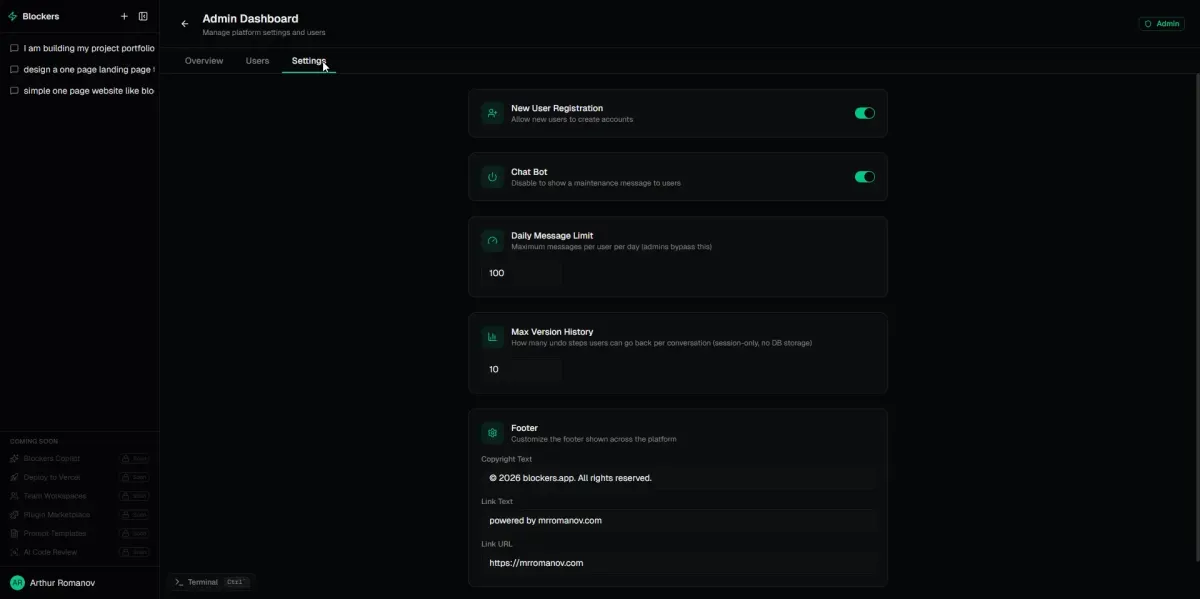
Task: Click the Footer section gear icon
Action: coord(492,433)
